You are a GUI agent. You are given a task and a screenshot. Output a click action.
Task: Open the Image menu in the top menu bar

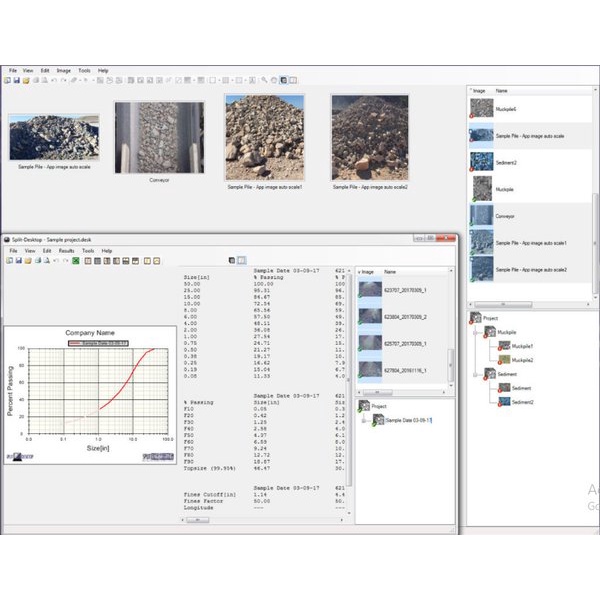(63, 71)
